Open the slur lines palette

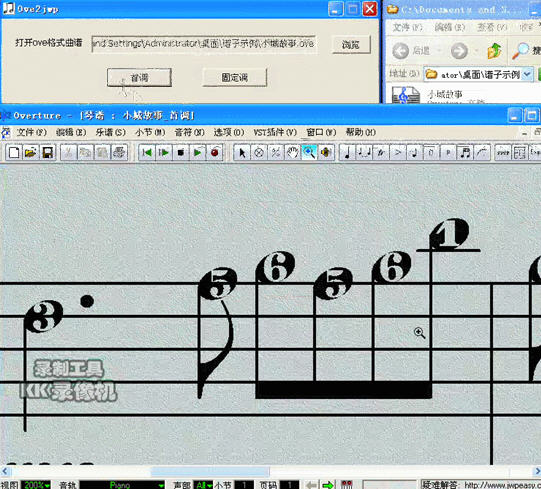pyautogui.click(x=482, y=153)
